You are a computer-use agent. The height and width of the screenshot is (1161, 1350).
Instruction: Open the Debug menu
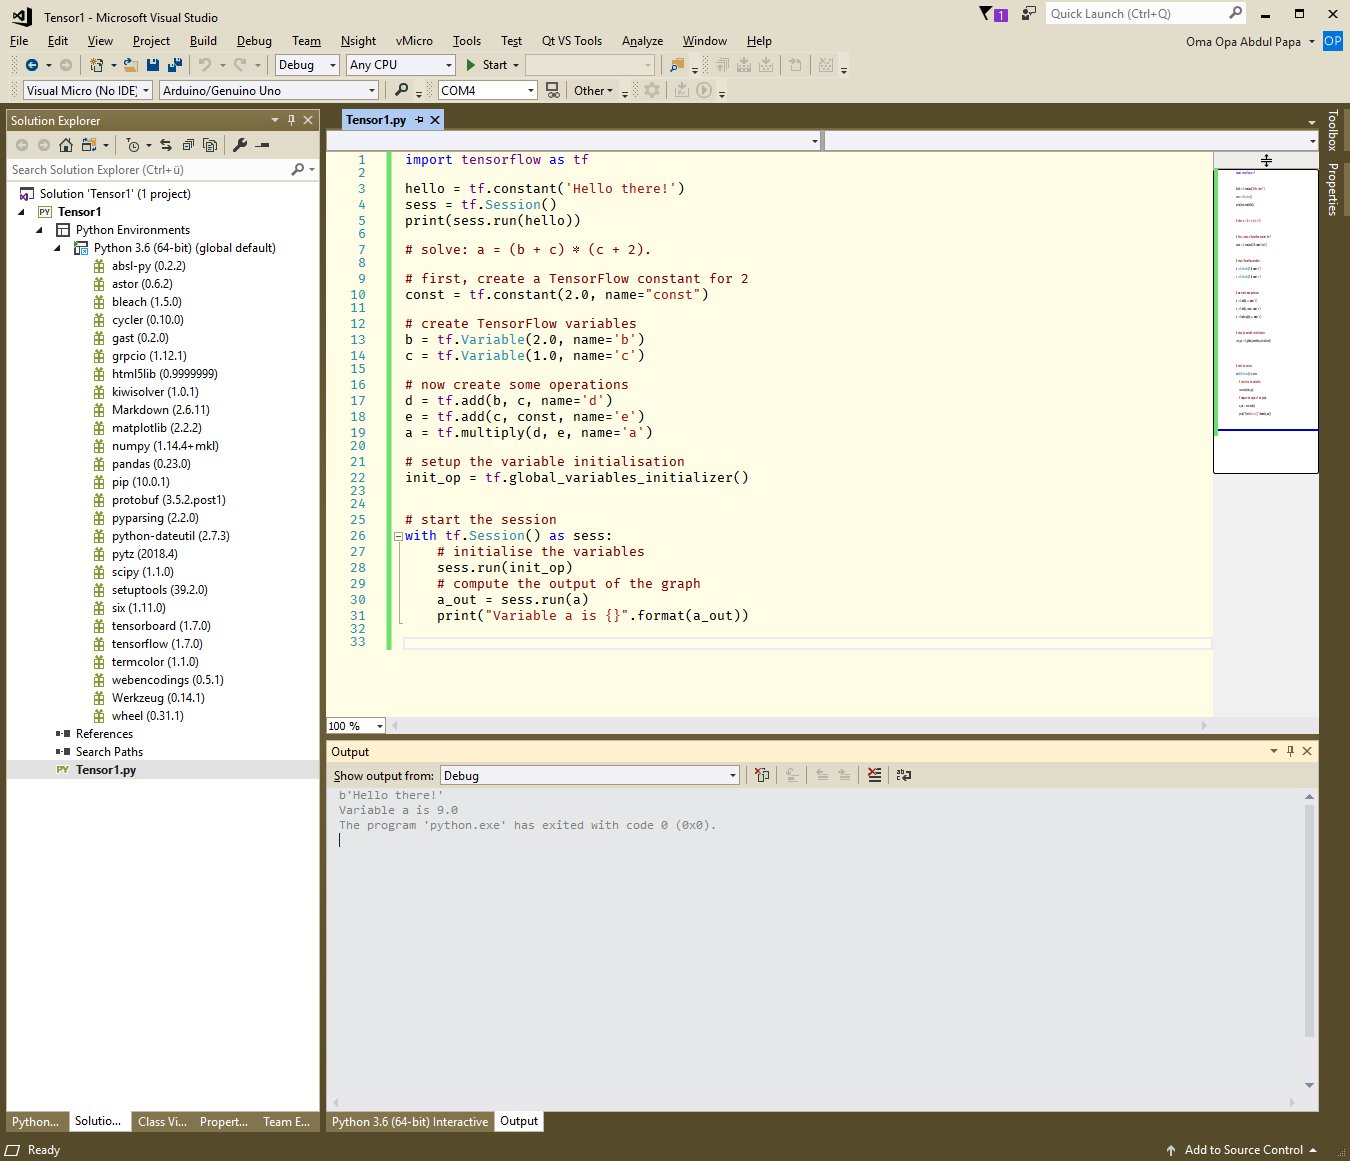(254, 41)
